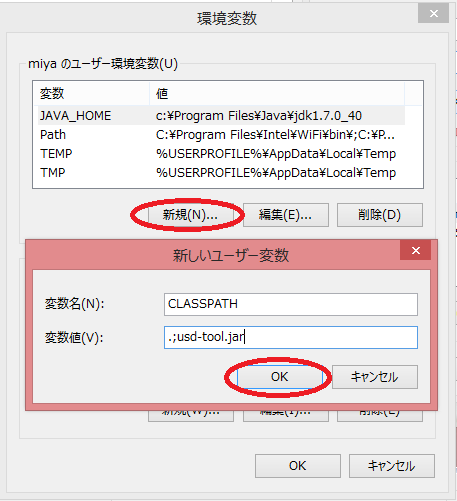457x501 pixels.
Task: Click the 変数値(V) field with .;usd-tool.jar
Action: [x=291, y=337]
